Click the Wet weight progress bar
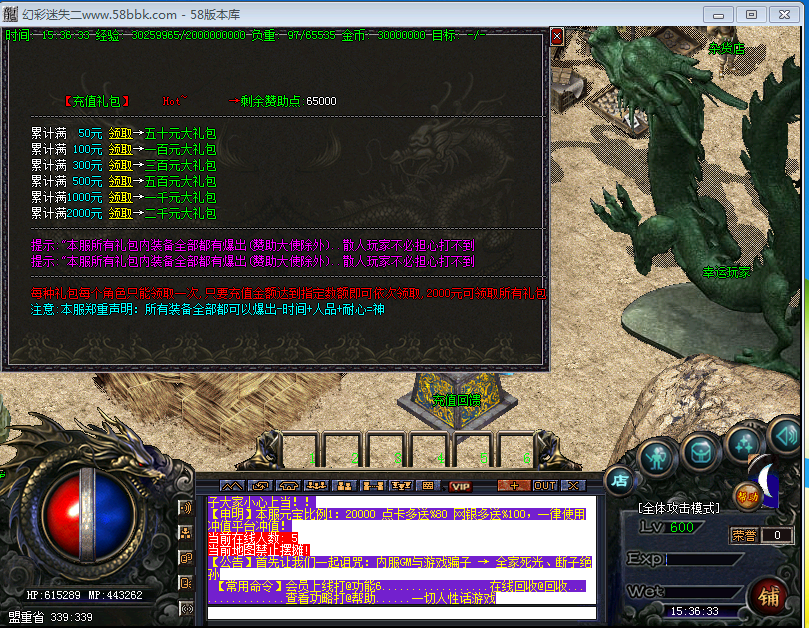 click(704, 592)
